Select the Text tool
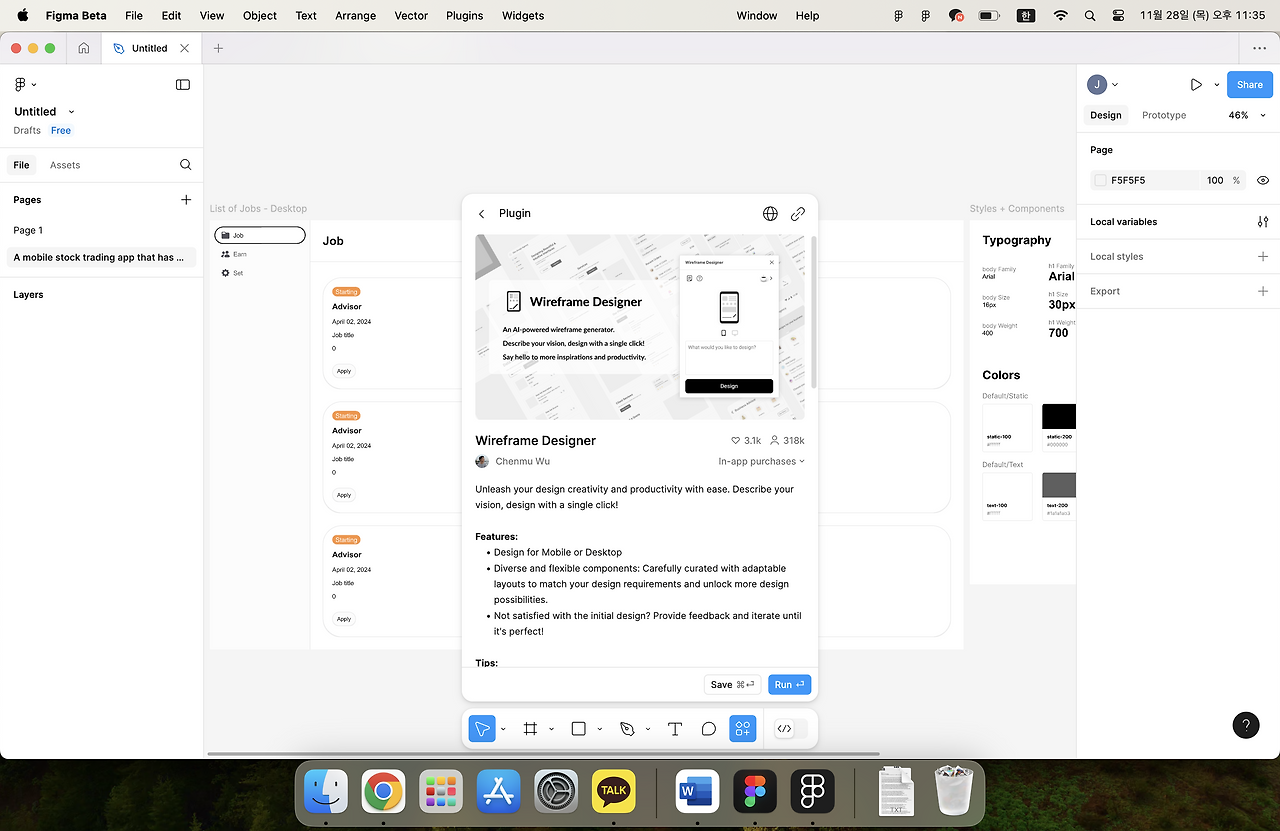The image size is (1280, 831). [675, 729]
